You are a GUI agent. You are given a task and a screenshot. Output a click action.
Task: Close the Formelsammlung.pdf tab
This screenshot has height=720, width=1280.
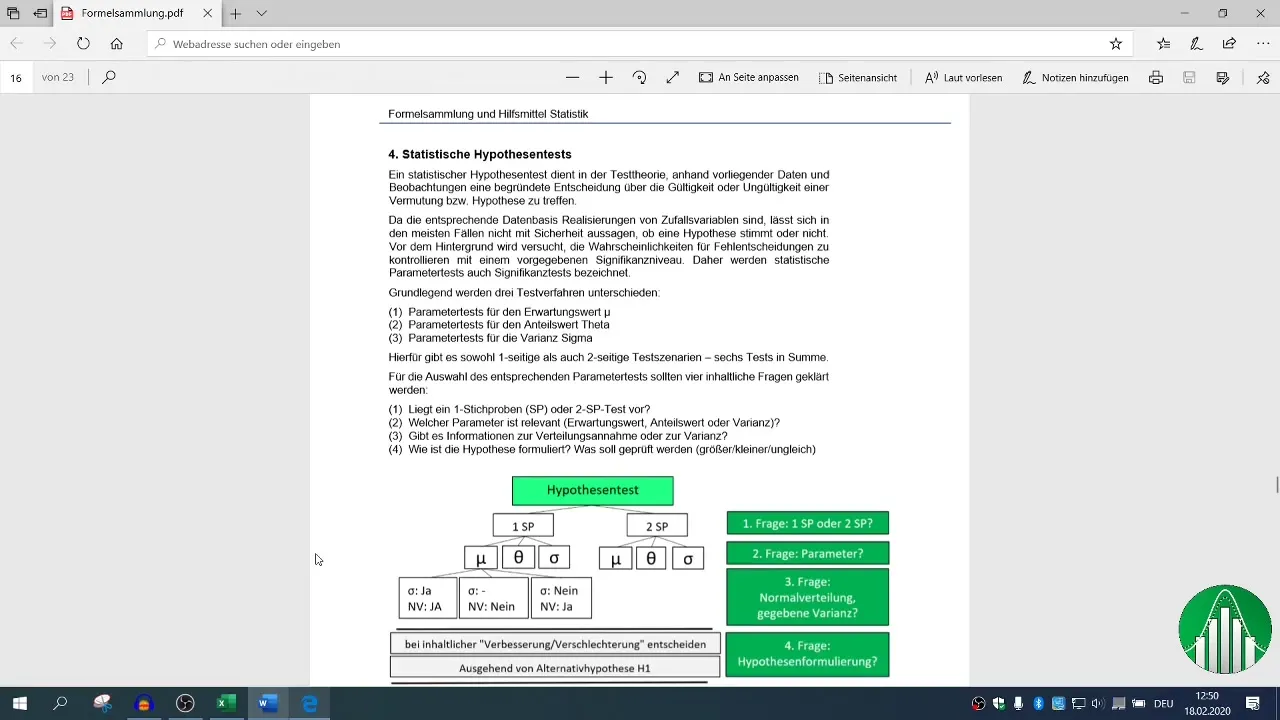coord(207,14)
